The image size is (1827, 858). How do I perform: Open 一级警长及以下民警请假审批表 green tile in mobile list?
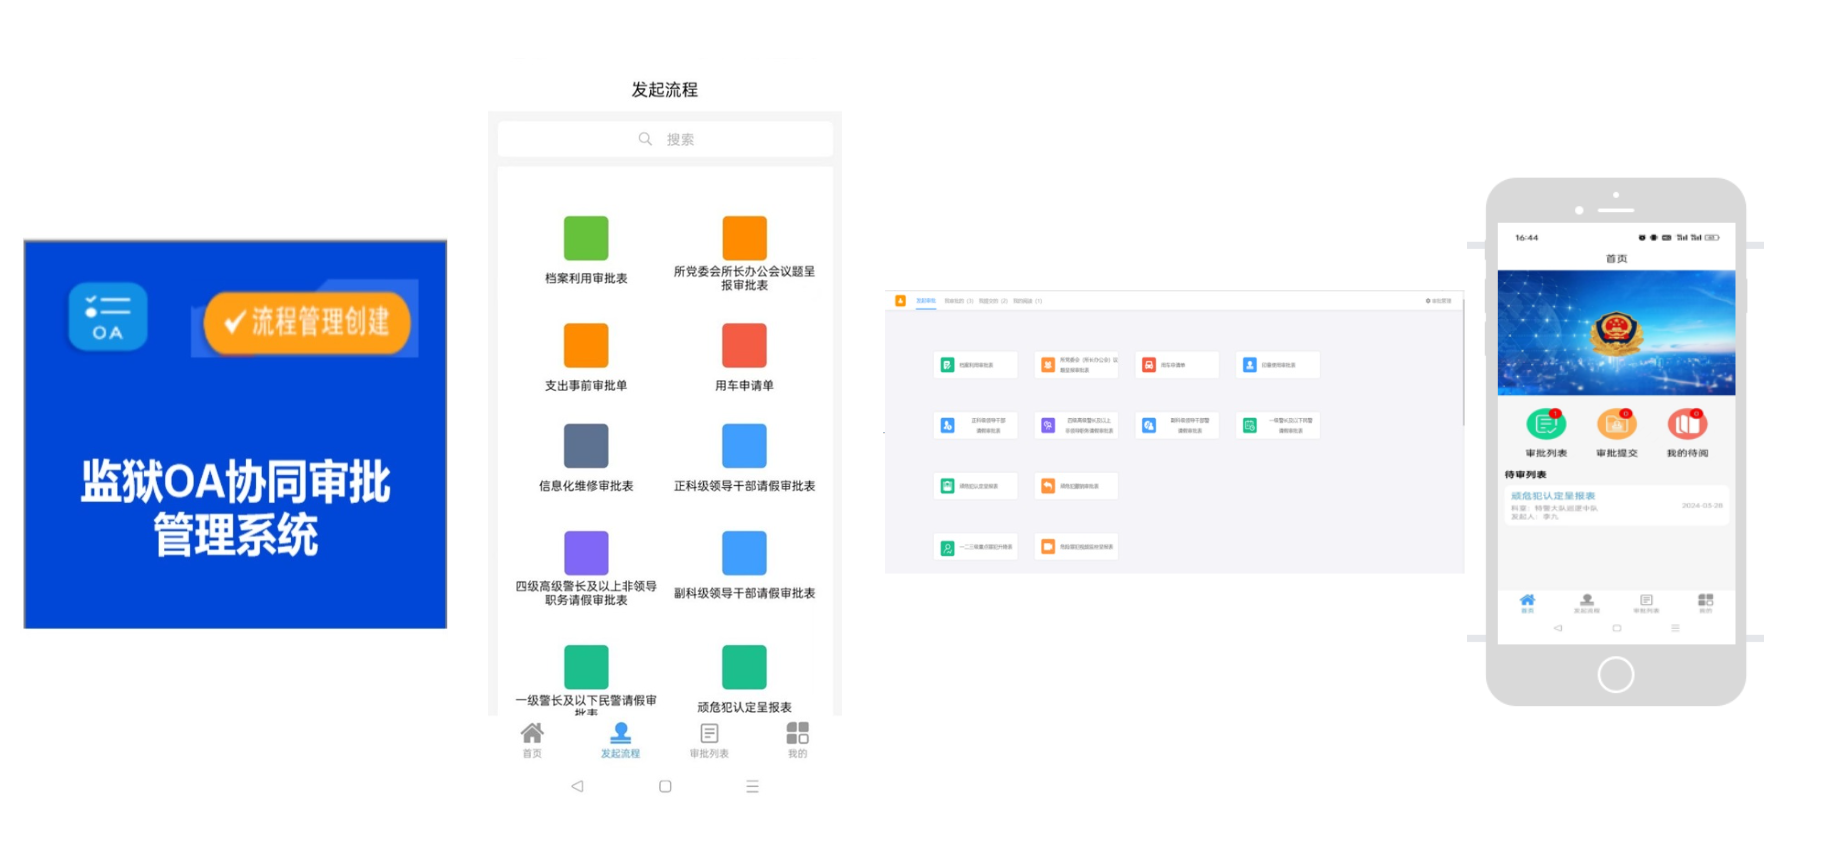pyautogui.click(x=586, y=667)
